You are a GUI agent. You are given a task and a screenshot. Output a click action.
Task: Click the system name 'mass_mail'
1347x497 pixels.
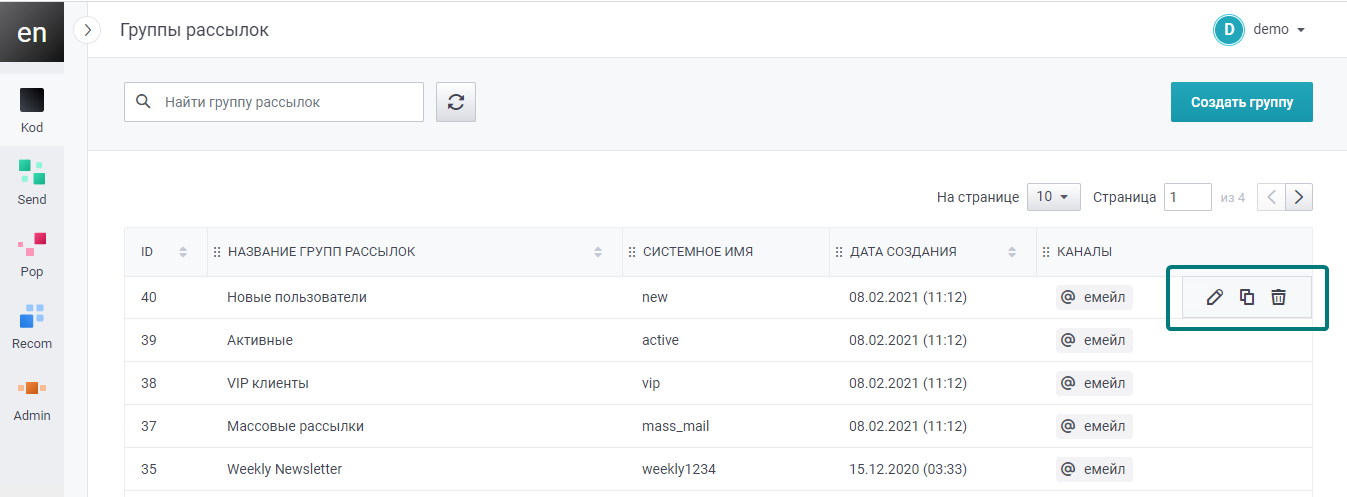point(675,426)
